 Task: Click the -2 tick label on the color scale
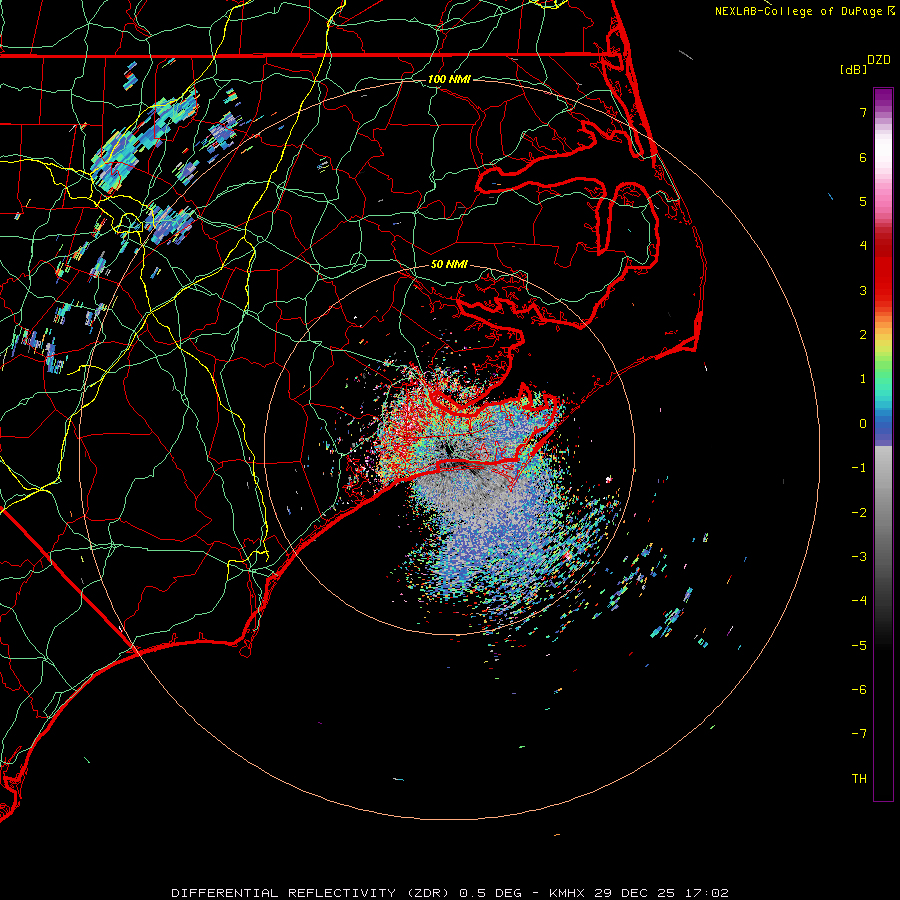click(x=859, y=513)
